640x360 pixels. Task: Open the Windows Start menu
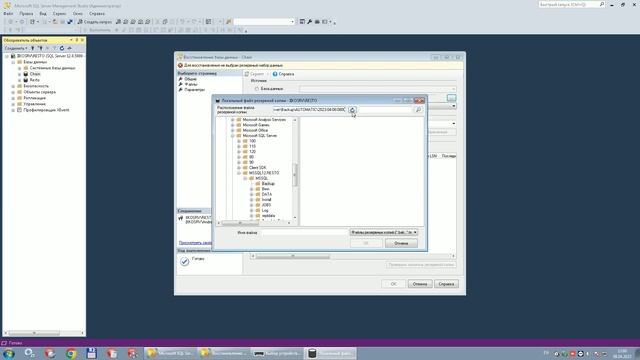tap(8, 353)
